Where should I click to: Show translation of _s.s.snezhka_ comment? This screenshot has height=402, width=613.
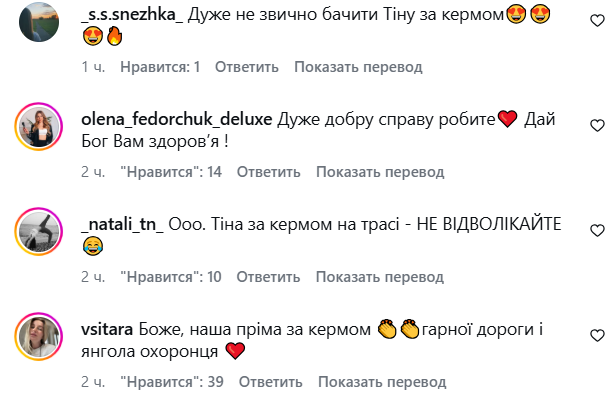click(x=358, y=67)
